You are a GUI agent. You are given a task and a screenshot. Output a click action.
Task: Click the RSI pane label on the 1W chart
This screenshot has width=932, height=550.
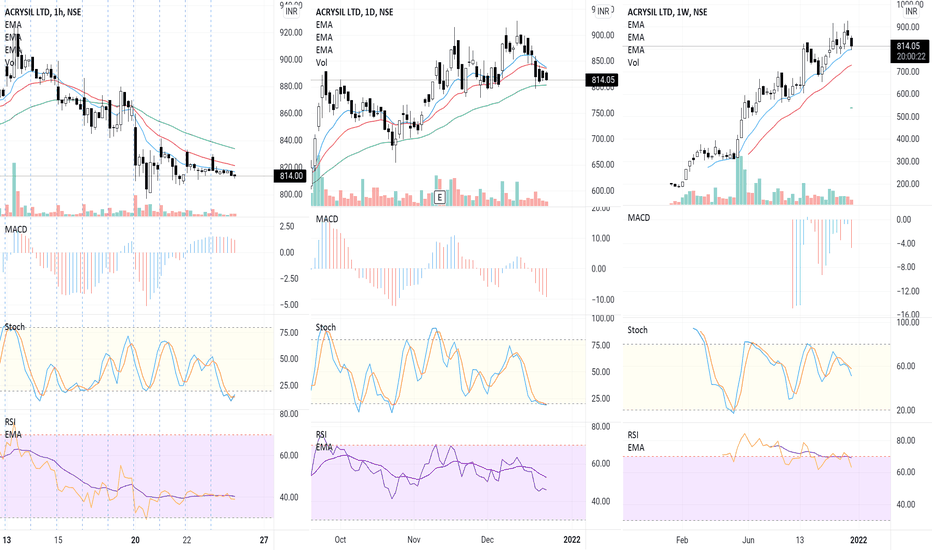coord(633,435)
